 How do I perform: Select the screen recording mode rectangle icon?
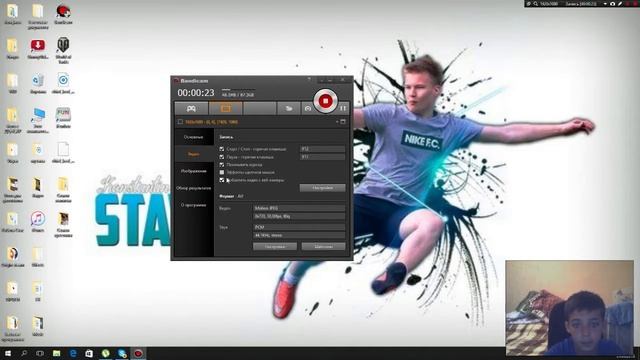[226, 109]
